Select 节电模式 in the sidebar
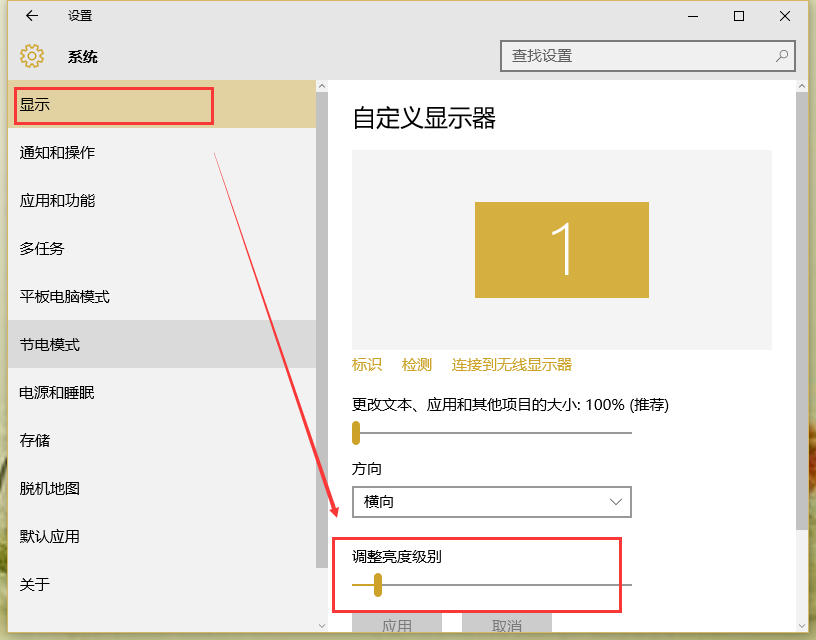The image size is (816, 640). pyautogui.click(x=162, y=344)
